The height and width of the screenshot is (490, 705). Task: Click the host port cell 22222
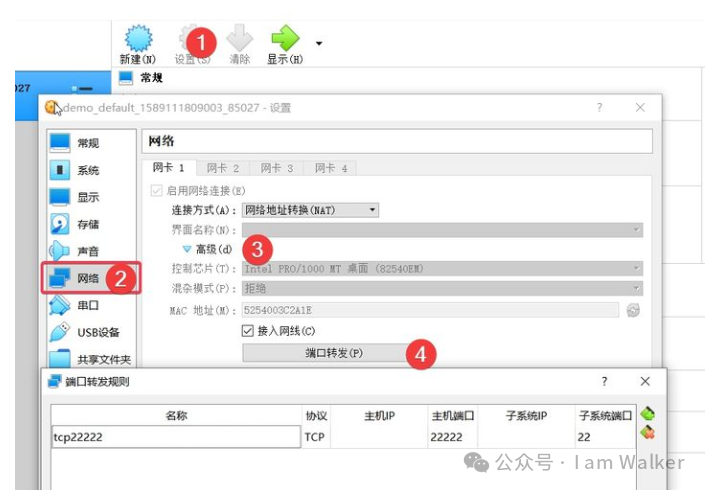(x=452, y=437)
